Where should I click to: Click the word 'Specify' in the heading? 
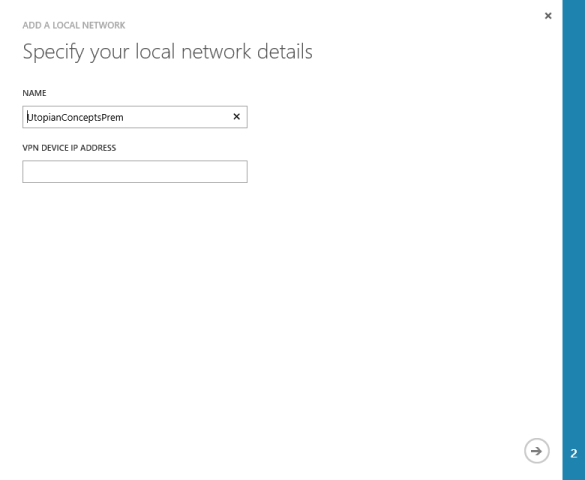click(53, 52)
